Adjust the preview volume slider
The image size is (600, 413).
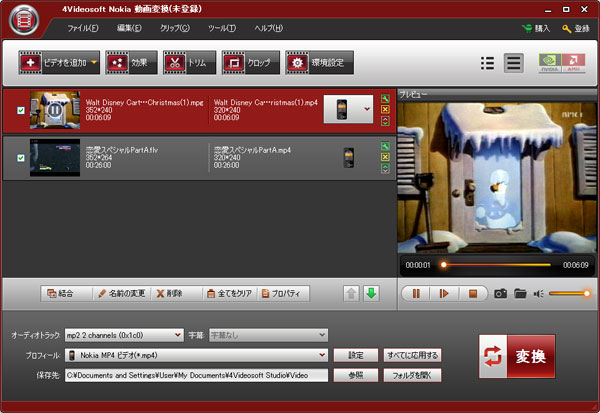click(569, 294)
